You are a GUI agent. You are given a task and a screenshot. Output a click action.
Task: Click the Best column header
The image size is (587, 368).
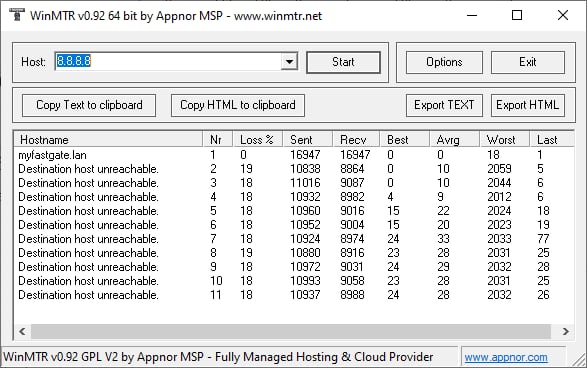pos(404,140)
